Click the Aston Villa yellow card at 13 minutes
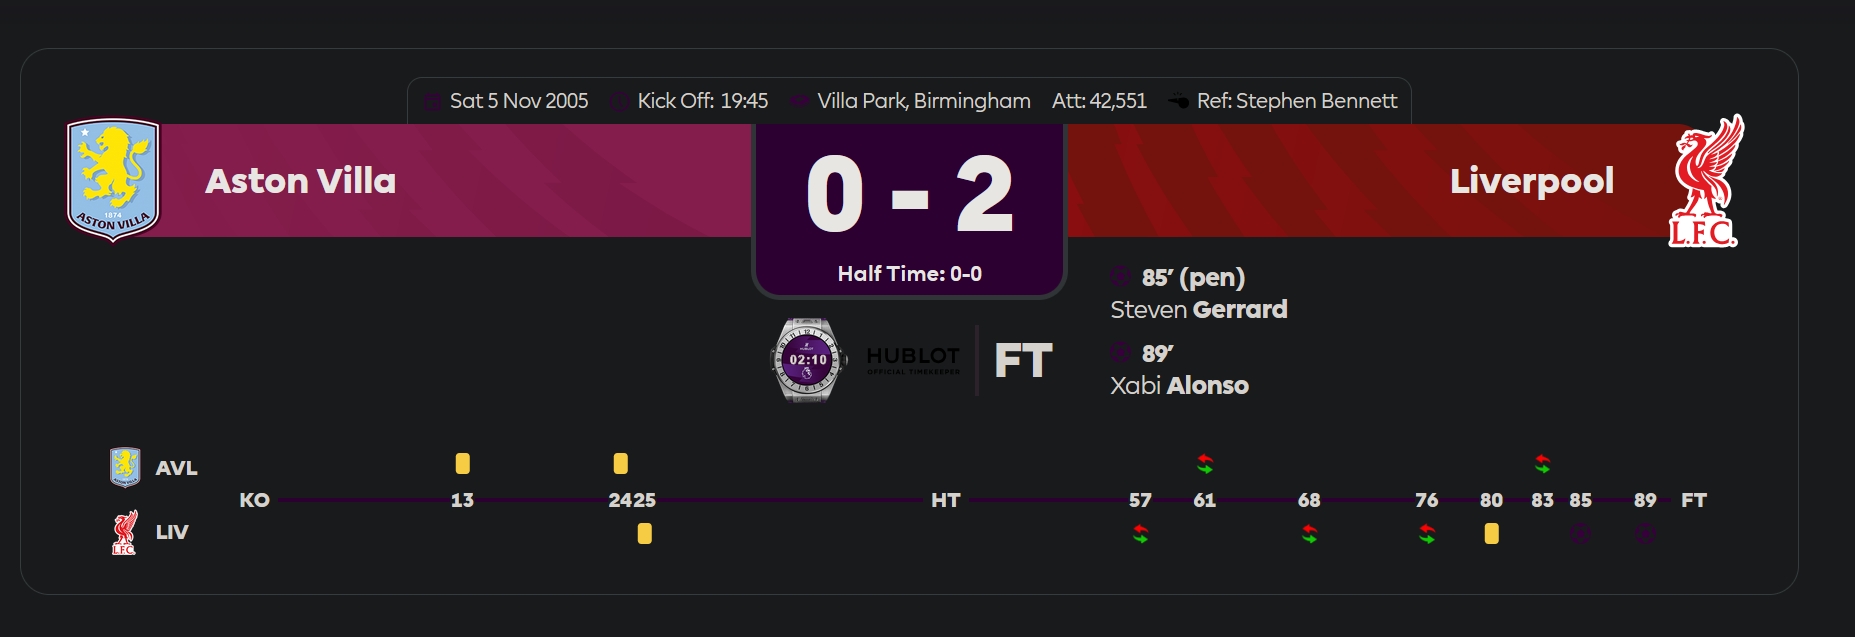The height and width of the screenshot is (637, 1855). point(462,463)
